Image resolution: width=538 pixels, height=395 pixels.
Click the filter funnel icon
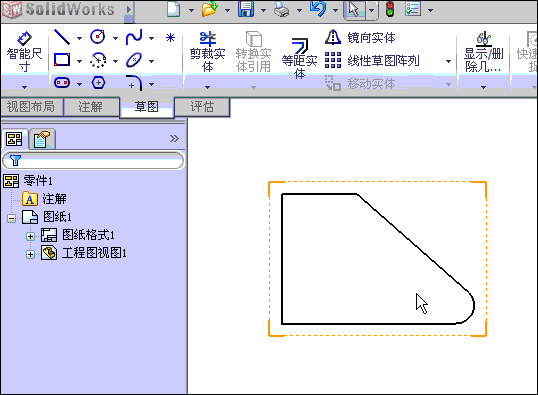tap(15, 160)
